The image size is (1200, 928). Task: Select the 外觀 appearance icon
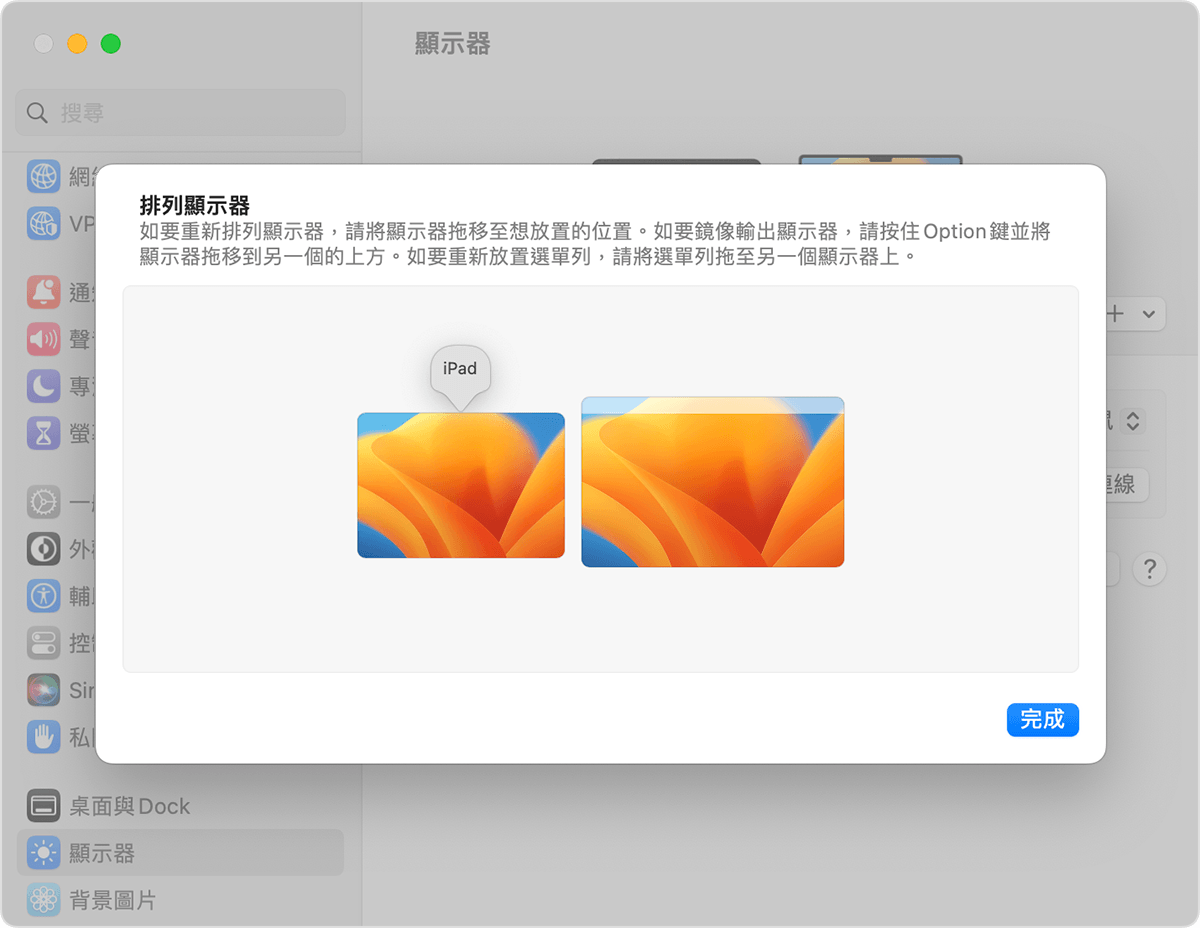(43, 548)
